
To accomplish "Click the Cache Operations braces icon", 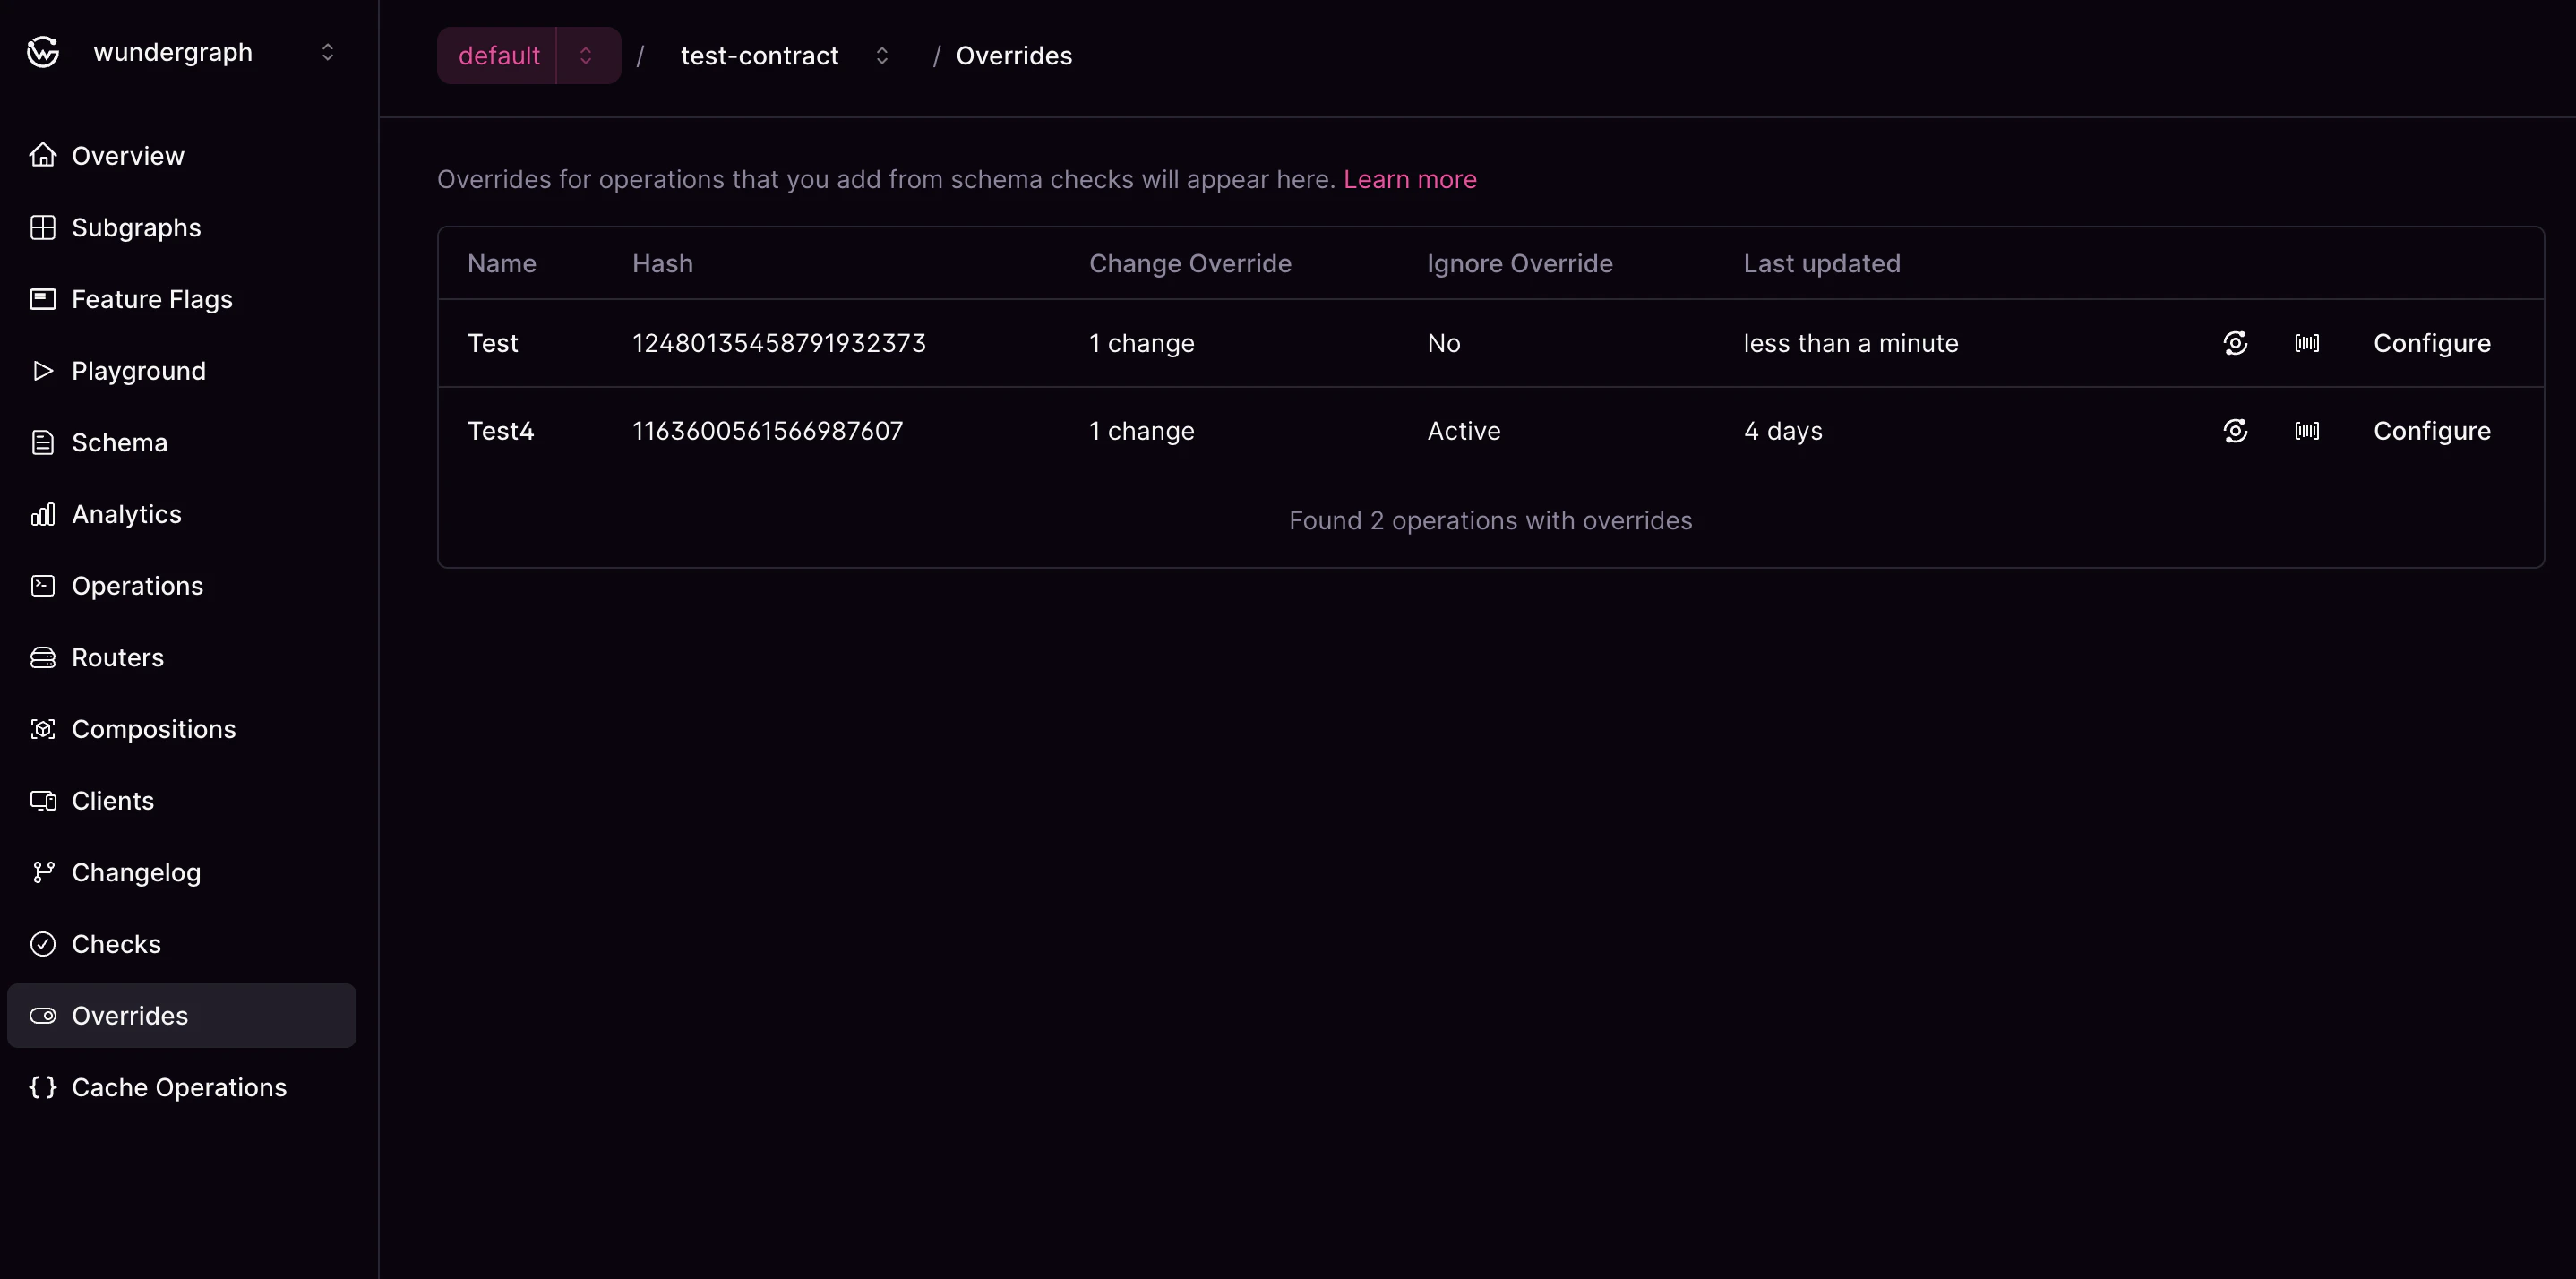I will pyautogui.click(x=42, y=1088).
